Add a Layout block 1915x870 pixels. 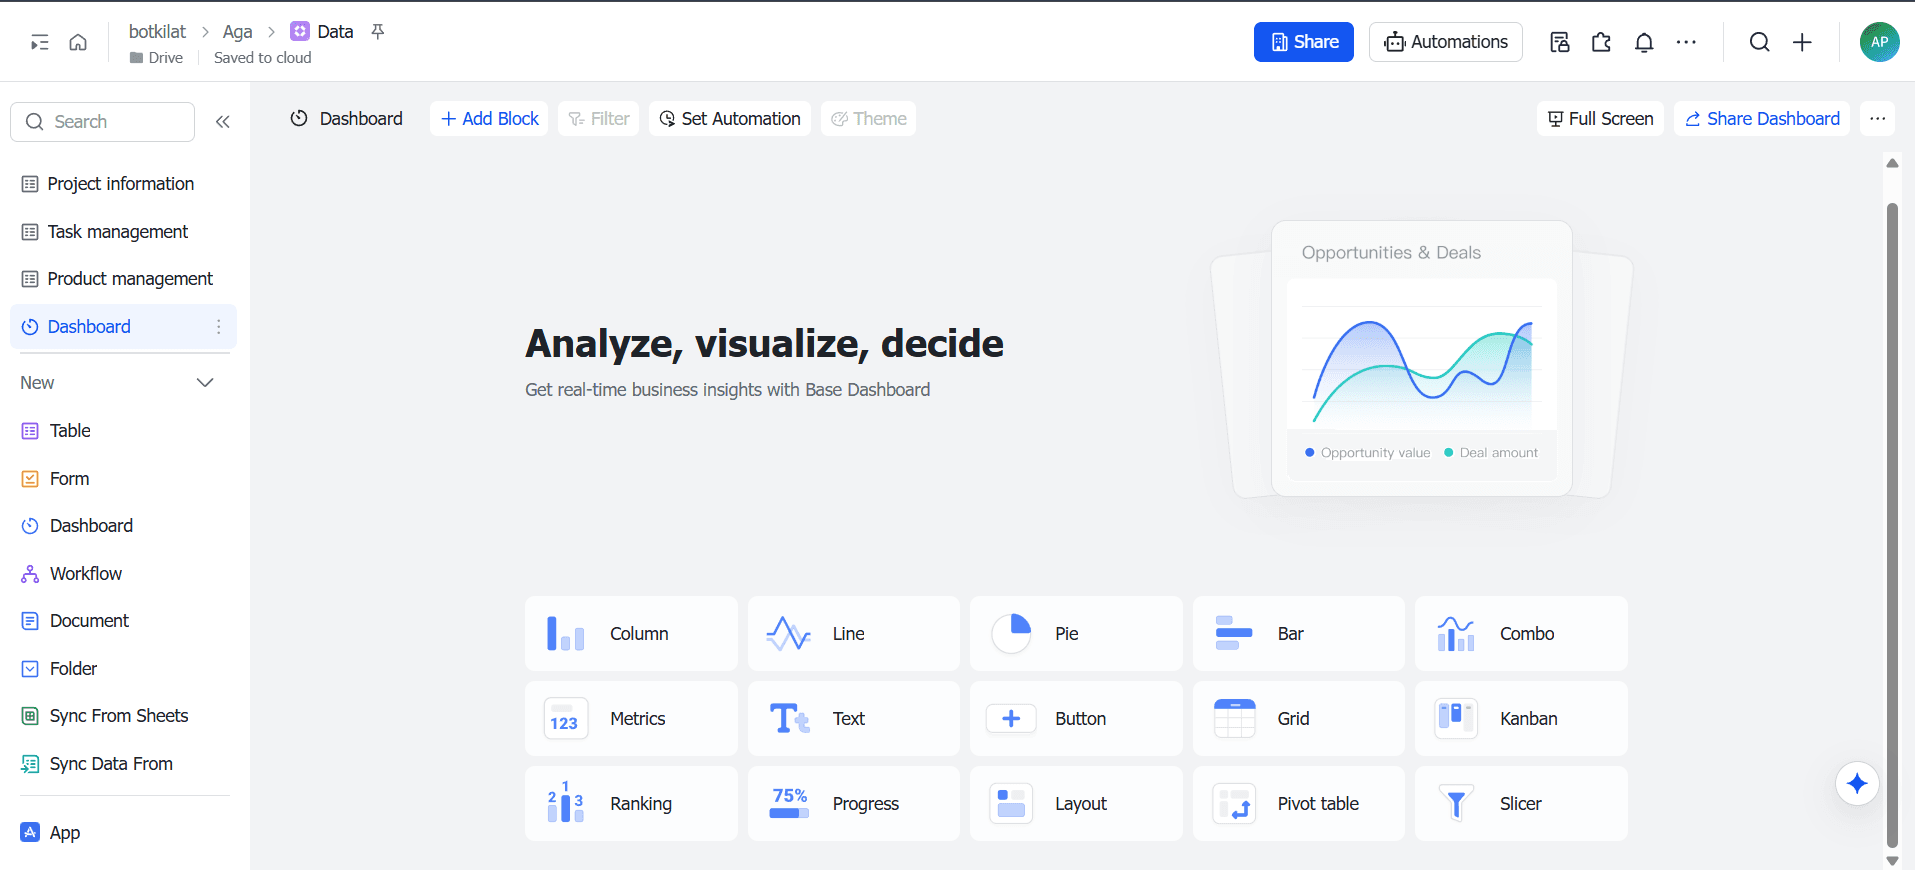pyautogui.click(x=1076, y=804)
